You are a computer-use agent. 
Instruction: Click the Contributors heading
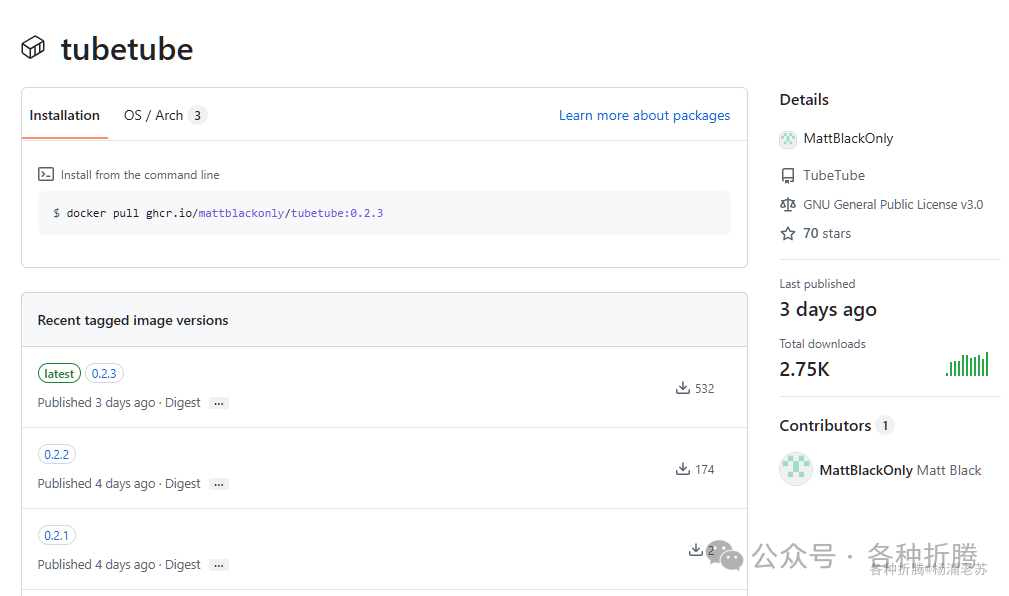point(825,425)
